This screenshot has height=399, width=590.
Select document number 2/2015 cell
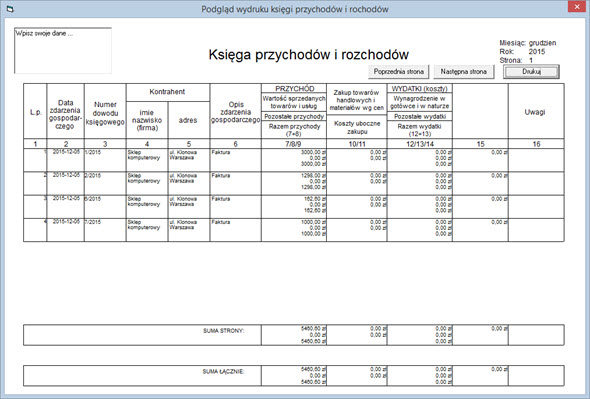pyautogui.click(x=105, y=183)
